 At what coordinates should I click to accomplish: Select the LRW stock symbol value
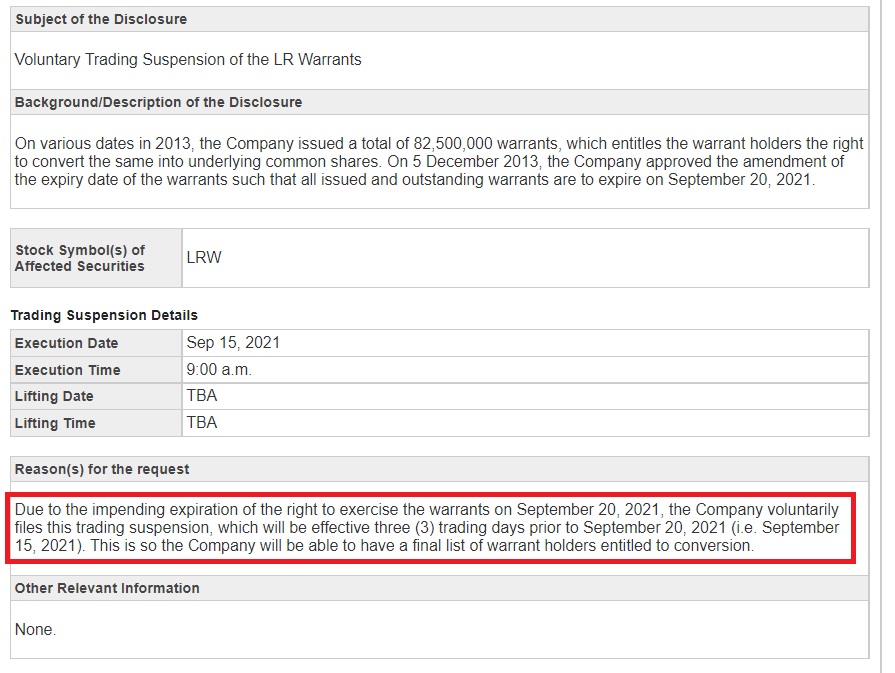pyautogui.click(x=204, y=257)
